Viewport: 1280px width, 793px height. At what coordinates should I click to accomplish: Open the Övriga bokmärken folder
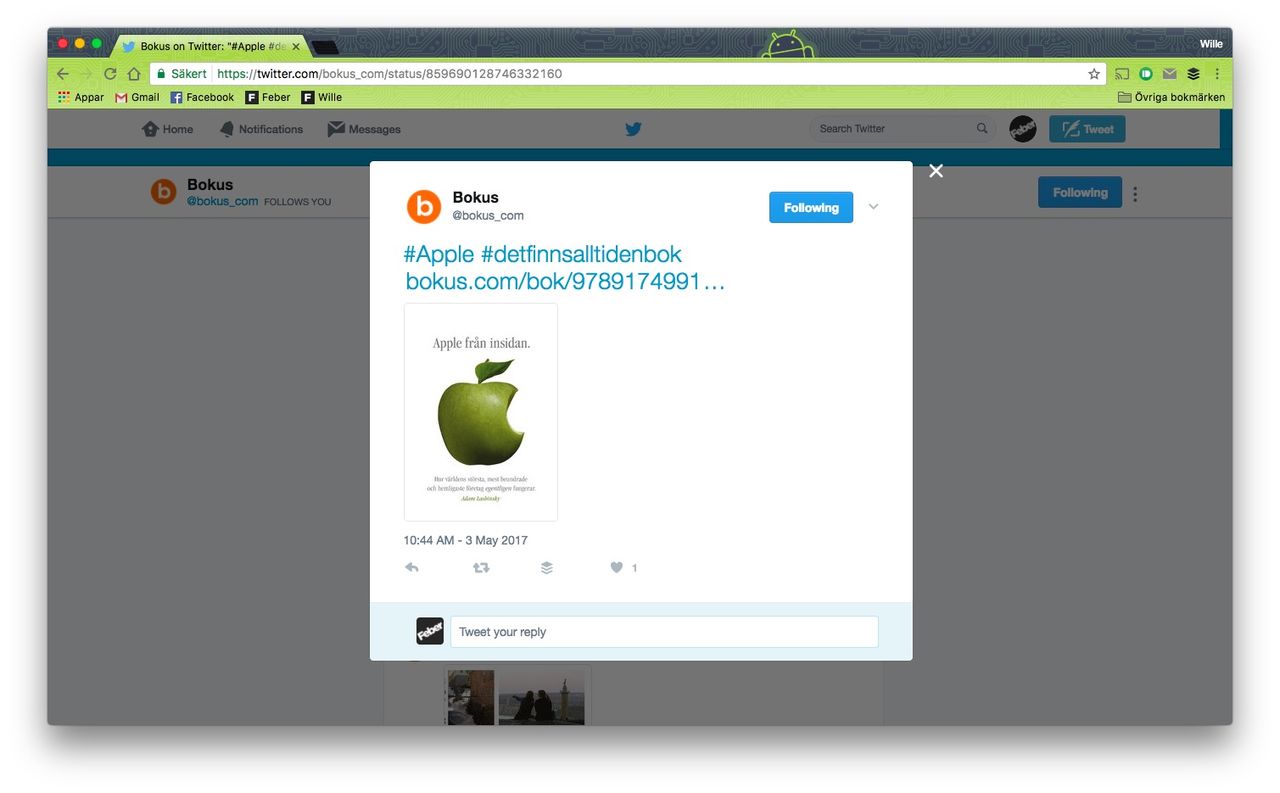coord(1171,97)
